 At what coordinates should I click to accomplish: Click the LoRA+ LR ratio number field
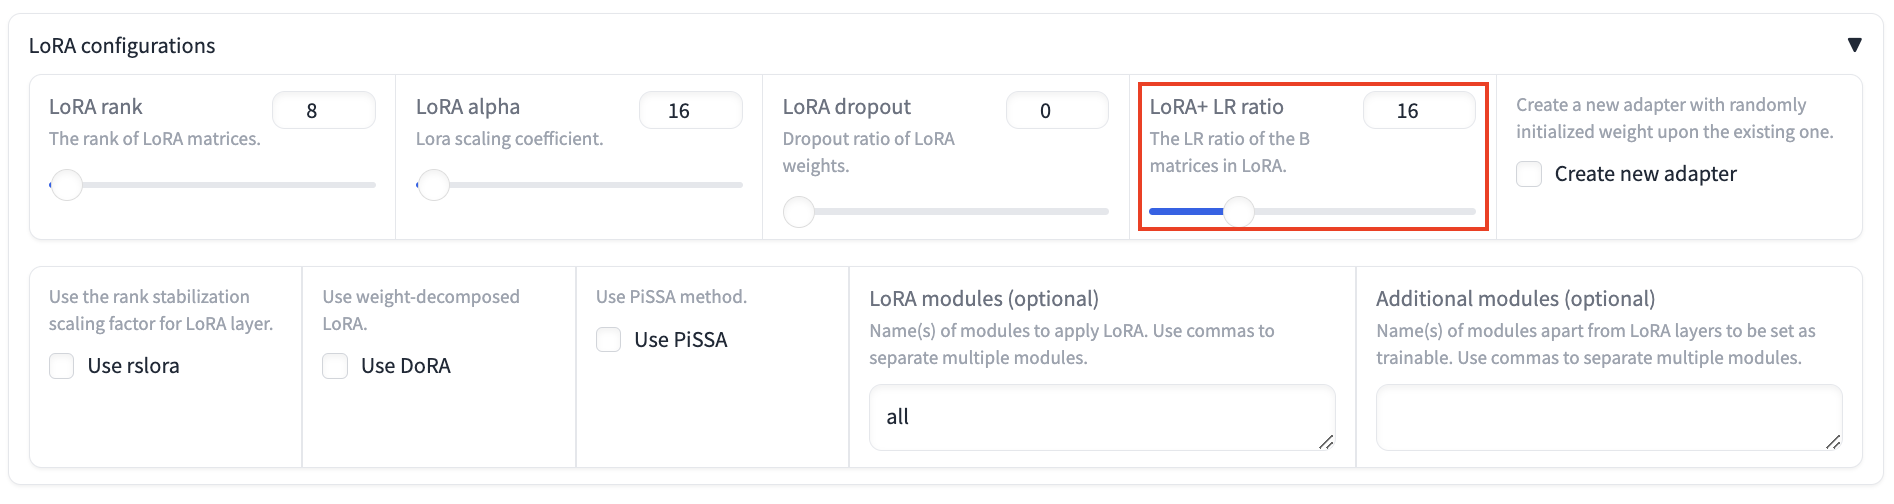tap(1418, 111)
